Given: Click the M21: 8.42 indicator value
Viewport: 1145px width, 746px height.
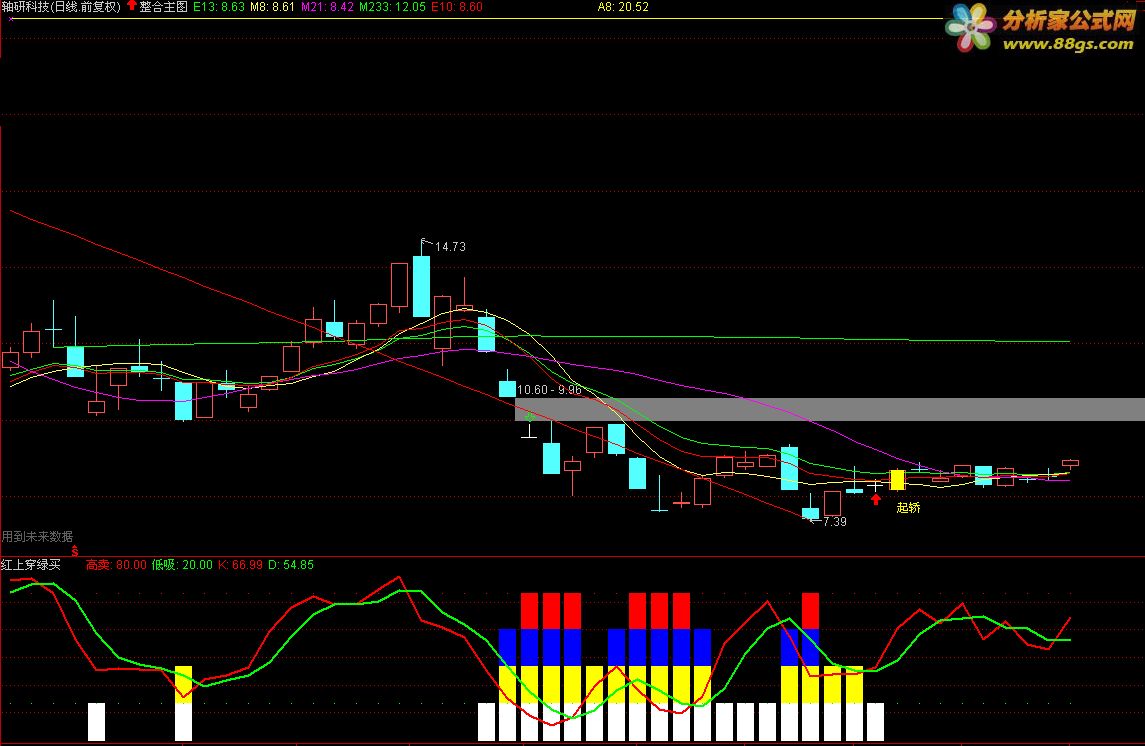Looking at the screenshot, I should click(327, 7).
